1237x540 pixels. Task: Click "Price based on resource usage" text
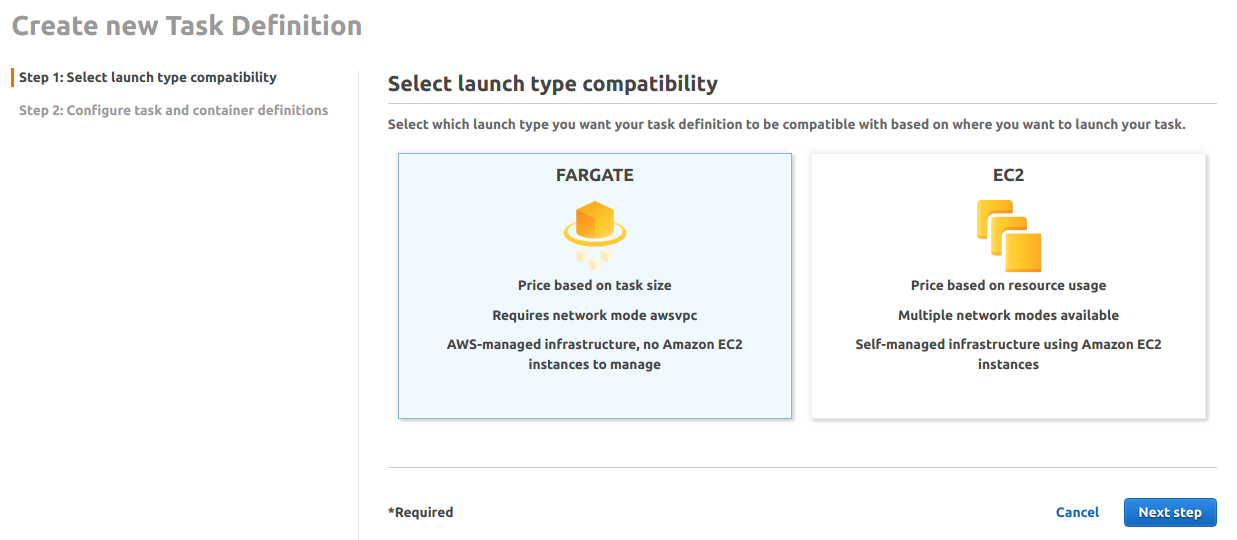[1008, 285]
